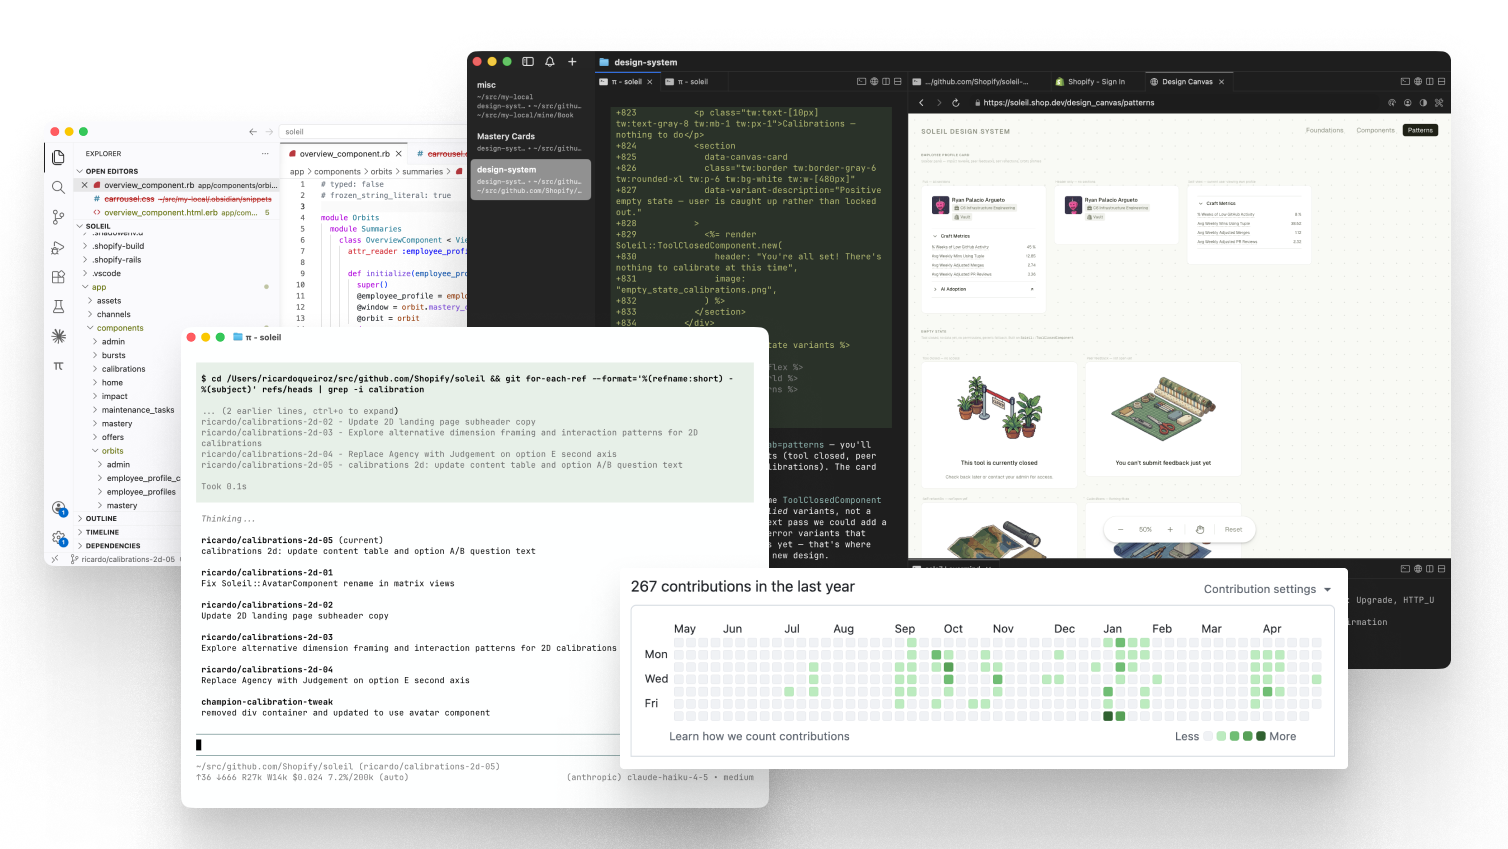This screenshot has height=849, width=1508.
Task: Open Run and Debug view in VS Code
Action: tap(58, 247)
